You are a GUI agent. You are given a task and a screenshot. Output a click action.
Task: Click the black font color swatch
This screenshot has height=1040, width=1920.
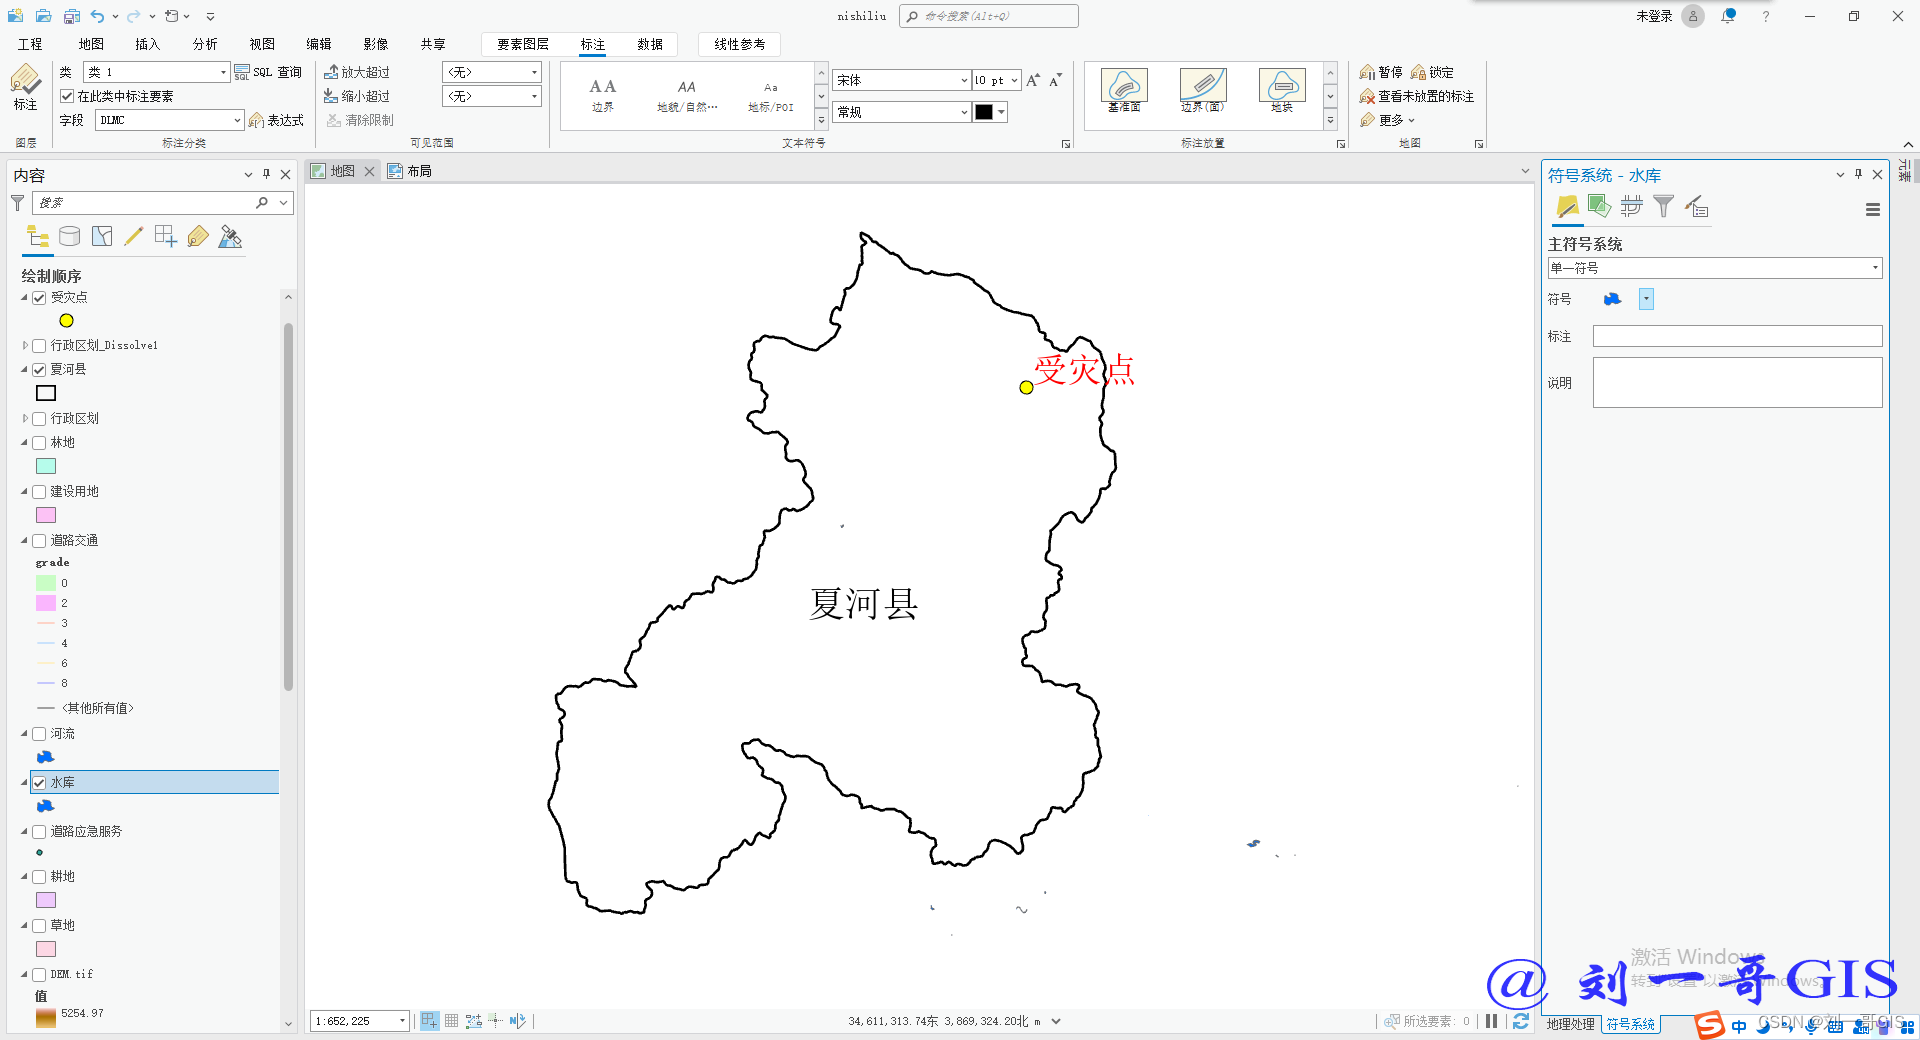click(984, 112)
